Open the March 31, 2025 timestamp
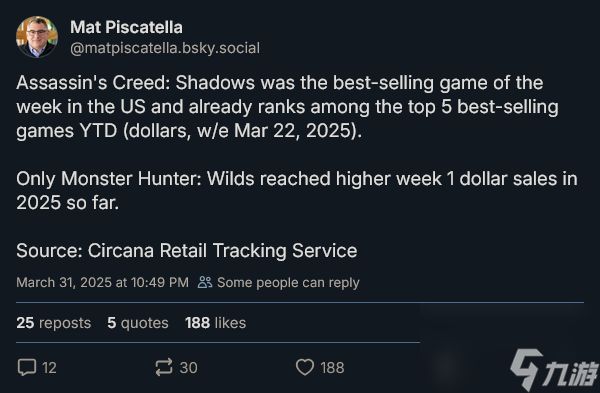This screenshot has width=600, height=393. pos(103,282)
